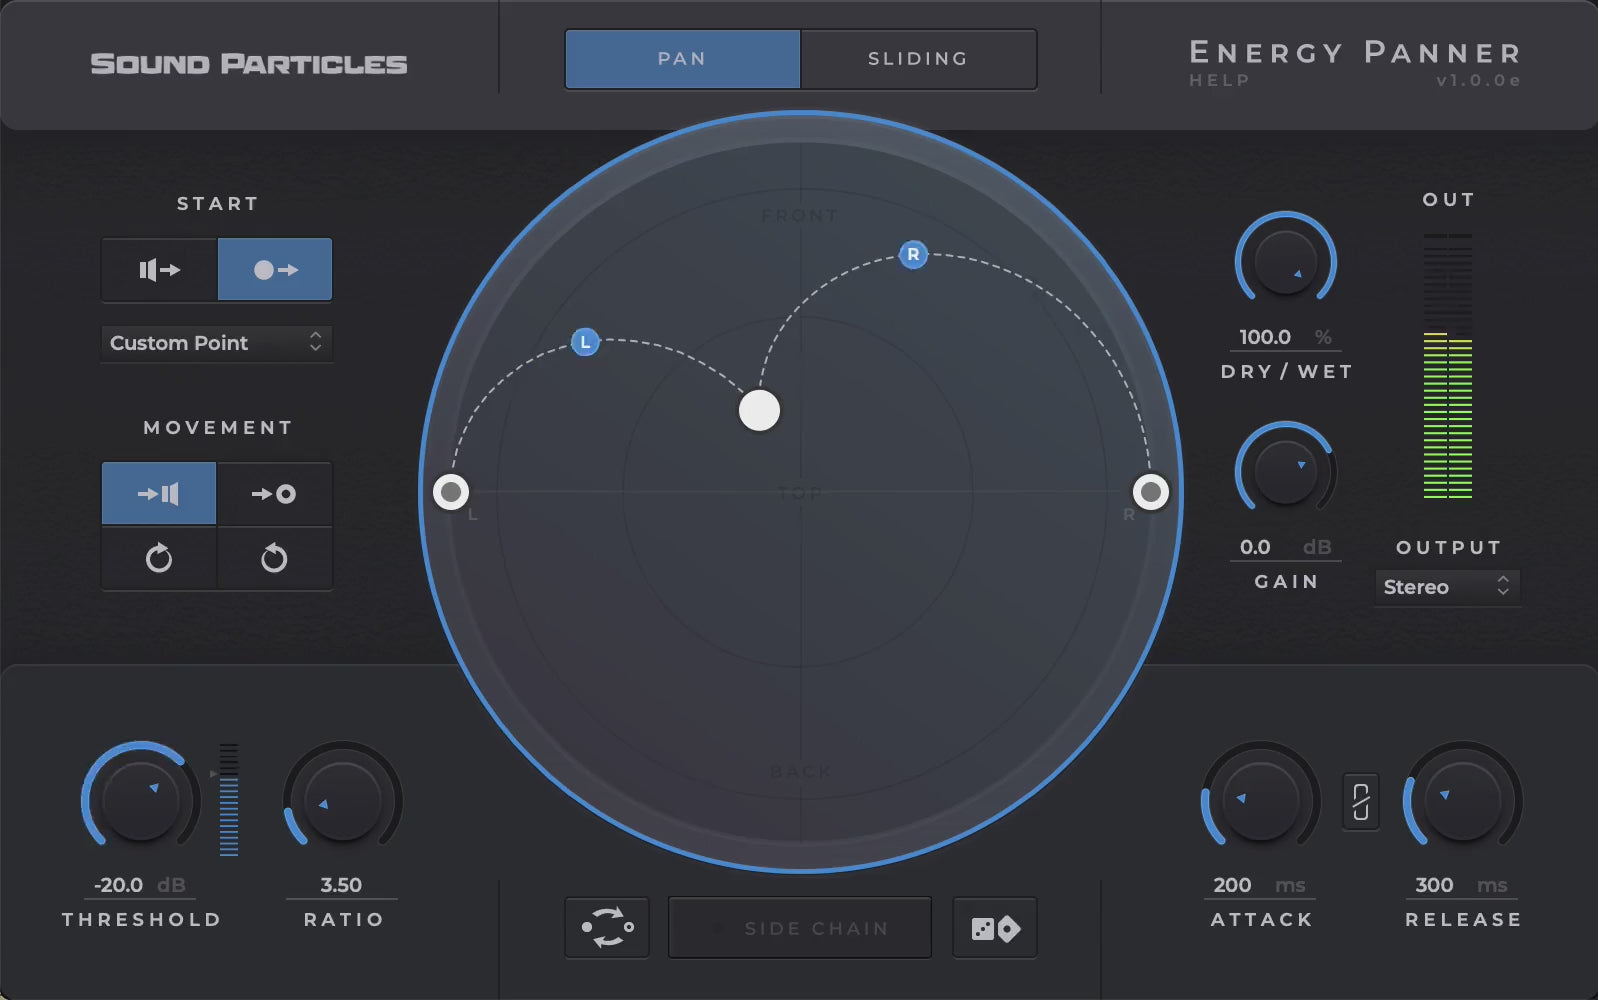Click the Dry/Wet knob
The image size is (1598, 1000).
(1286, 261)
